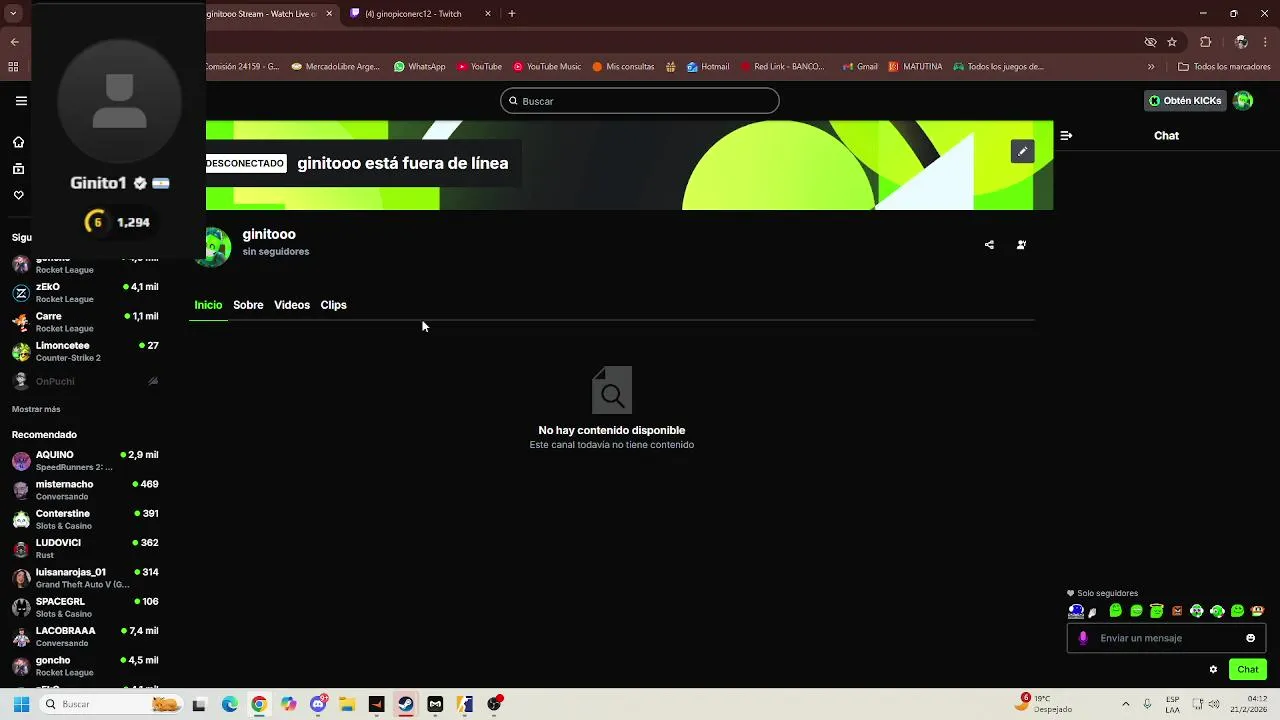This screenshot has height=720, width=1280.
Task: Open recommended channel Conterstine
Action: tap(85, 519)
